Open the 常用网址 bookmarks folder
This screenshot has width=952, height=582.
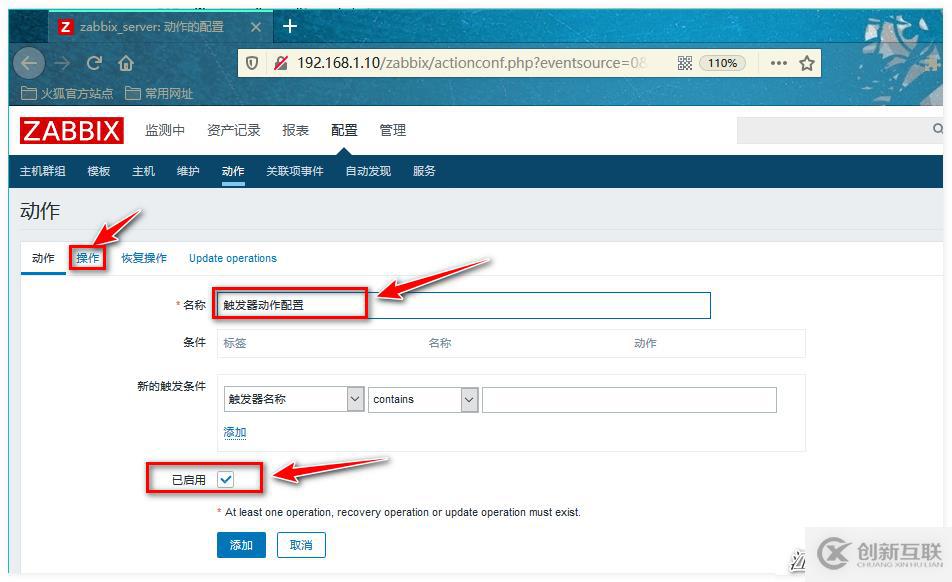[x=159, y=93]
